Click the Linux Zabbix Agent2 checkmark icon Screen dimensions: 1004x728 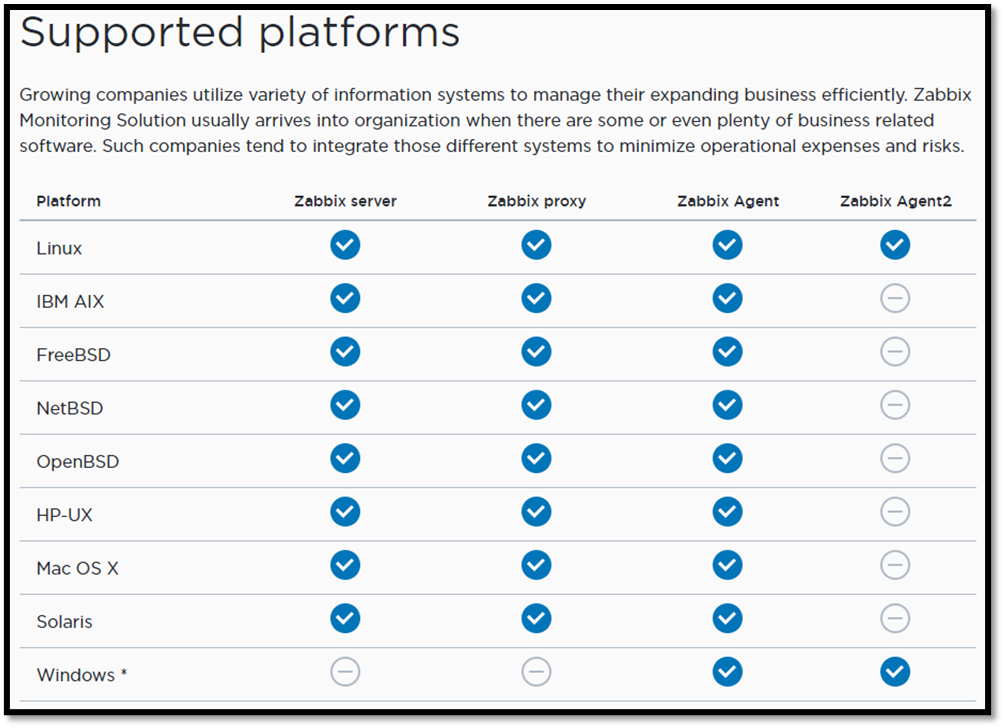[x=895, y=245]
